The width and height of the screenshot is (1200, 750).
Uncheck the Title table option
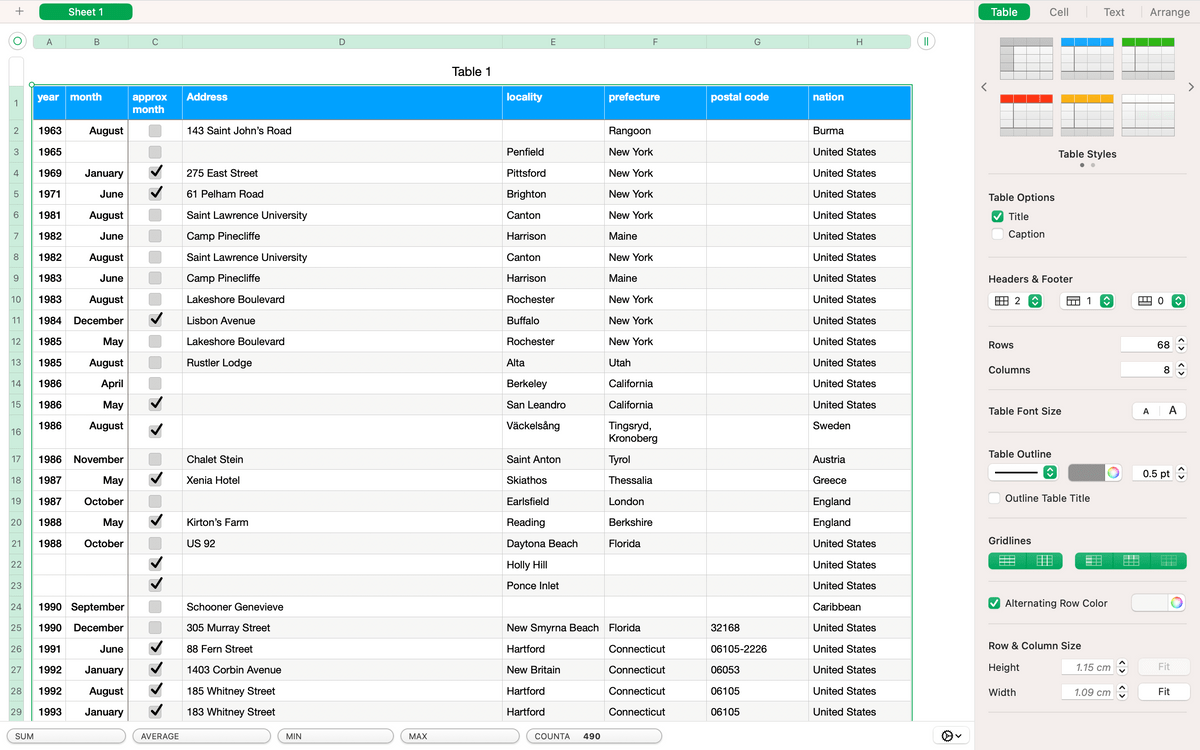click(x=997, y=216)
